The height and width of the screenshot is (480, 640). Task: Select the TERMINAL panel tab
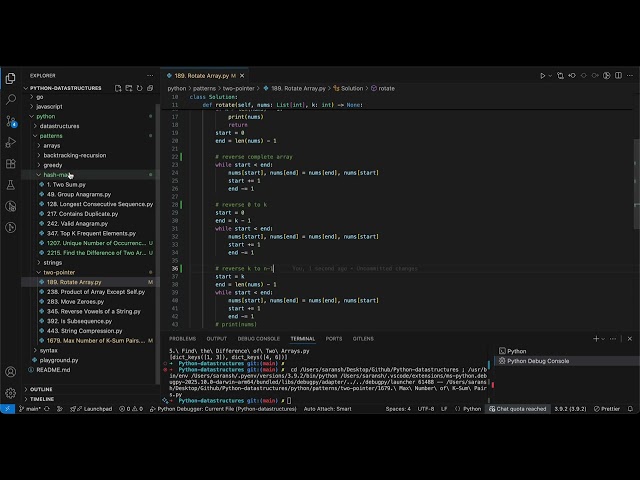[302, 339]
